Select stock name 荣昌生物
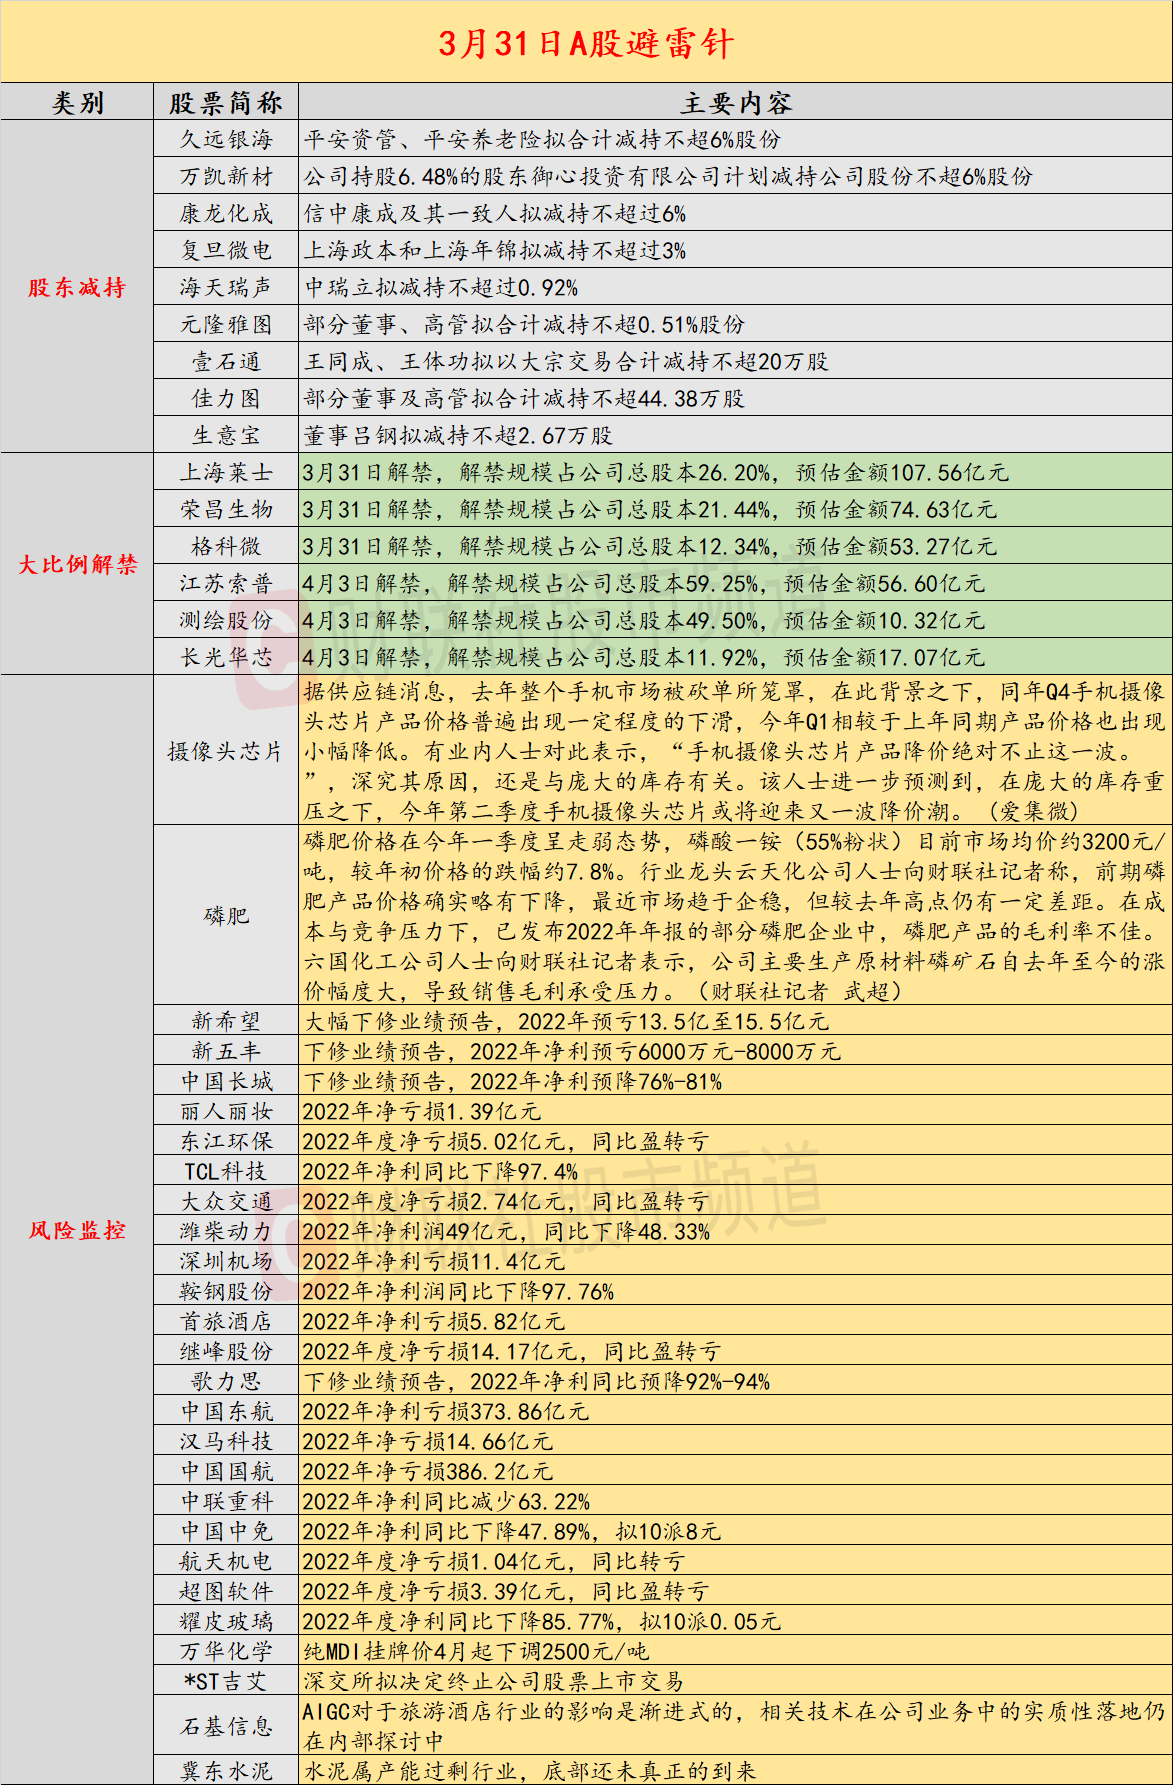 click(226, 510)
